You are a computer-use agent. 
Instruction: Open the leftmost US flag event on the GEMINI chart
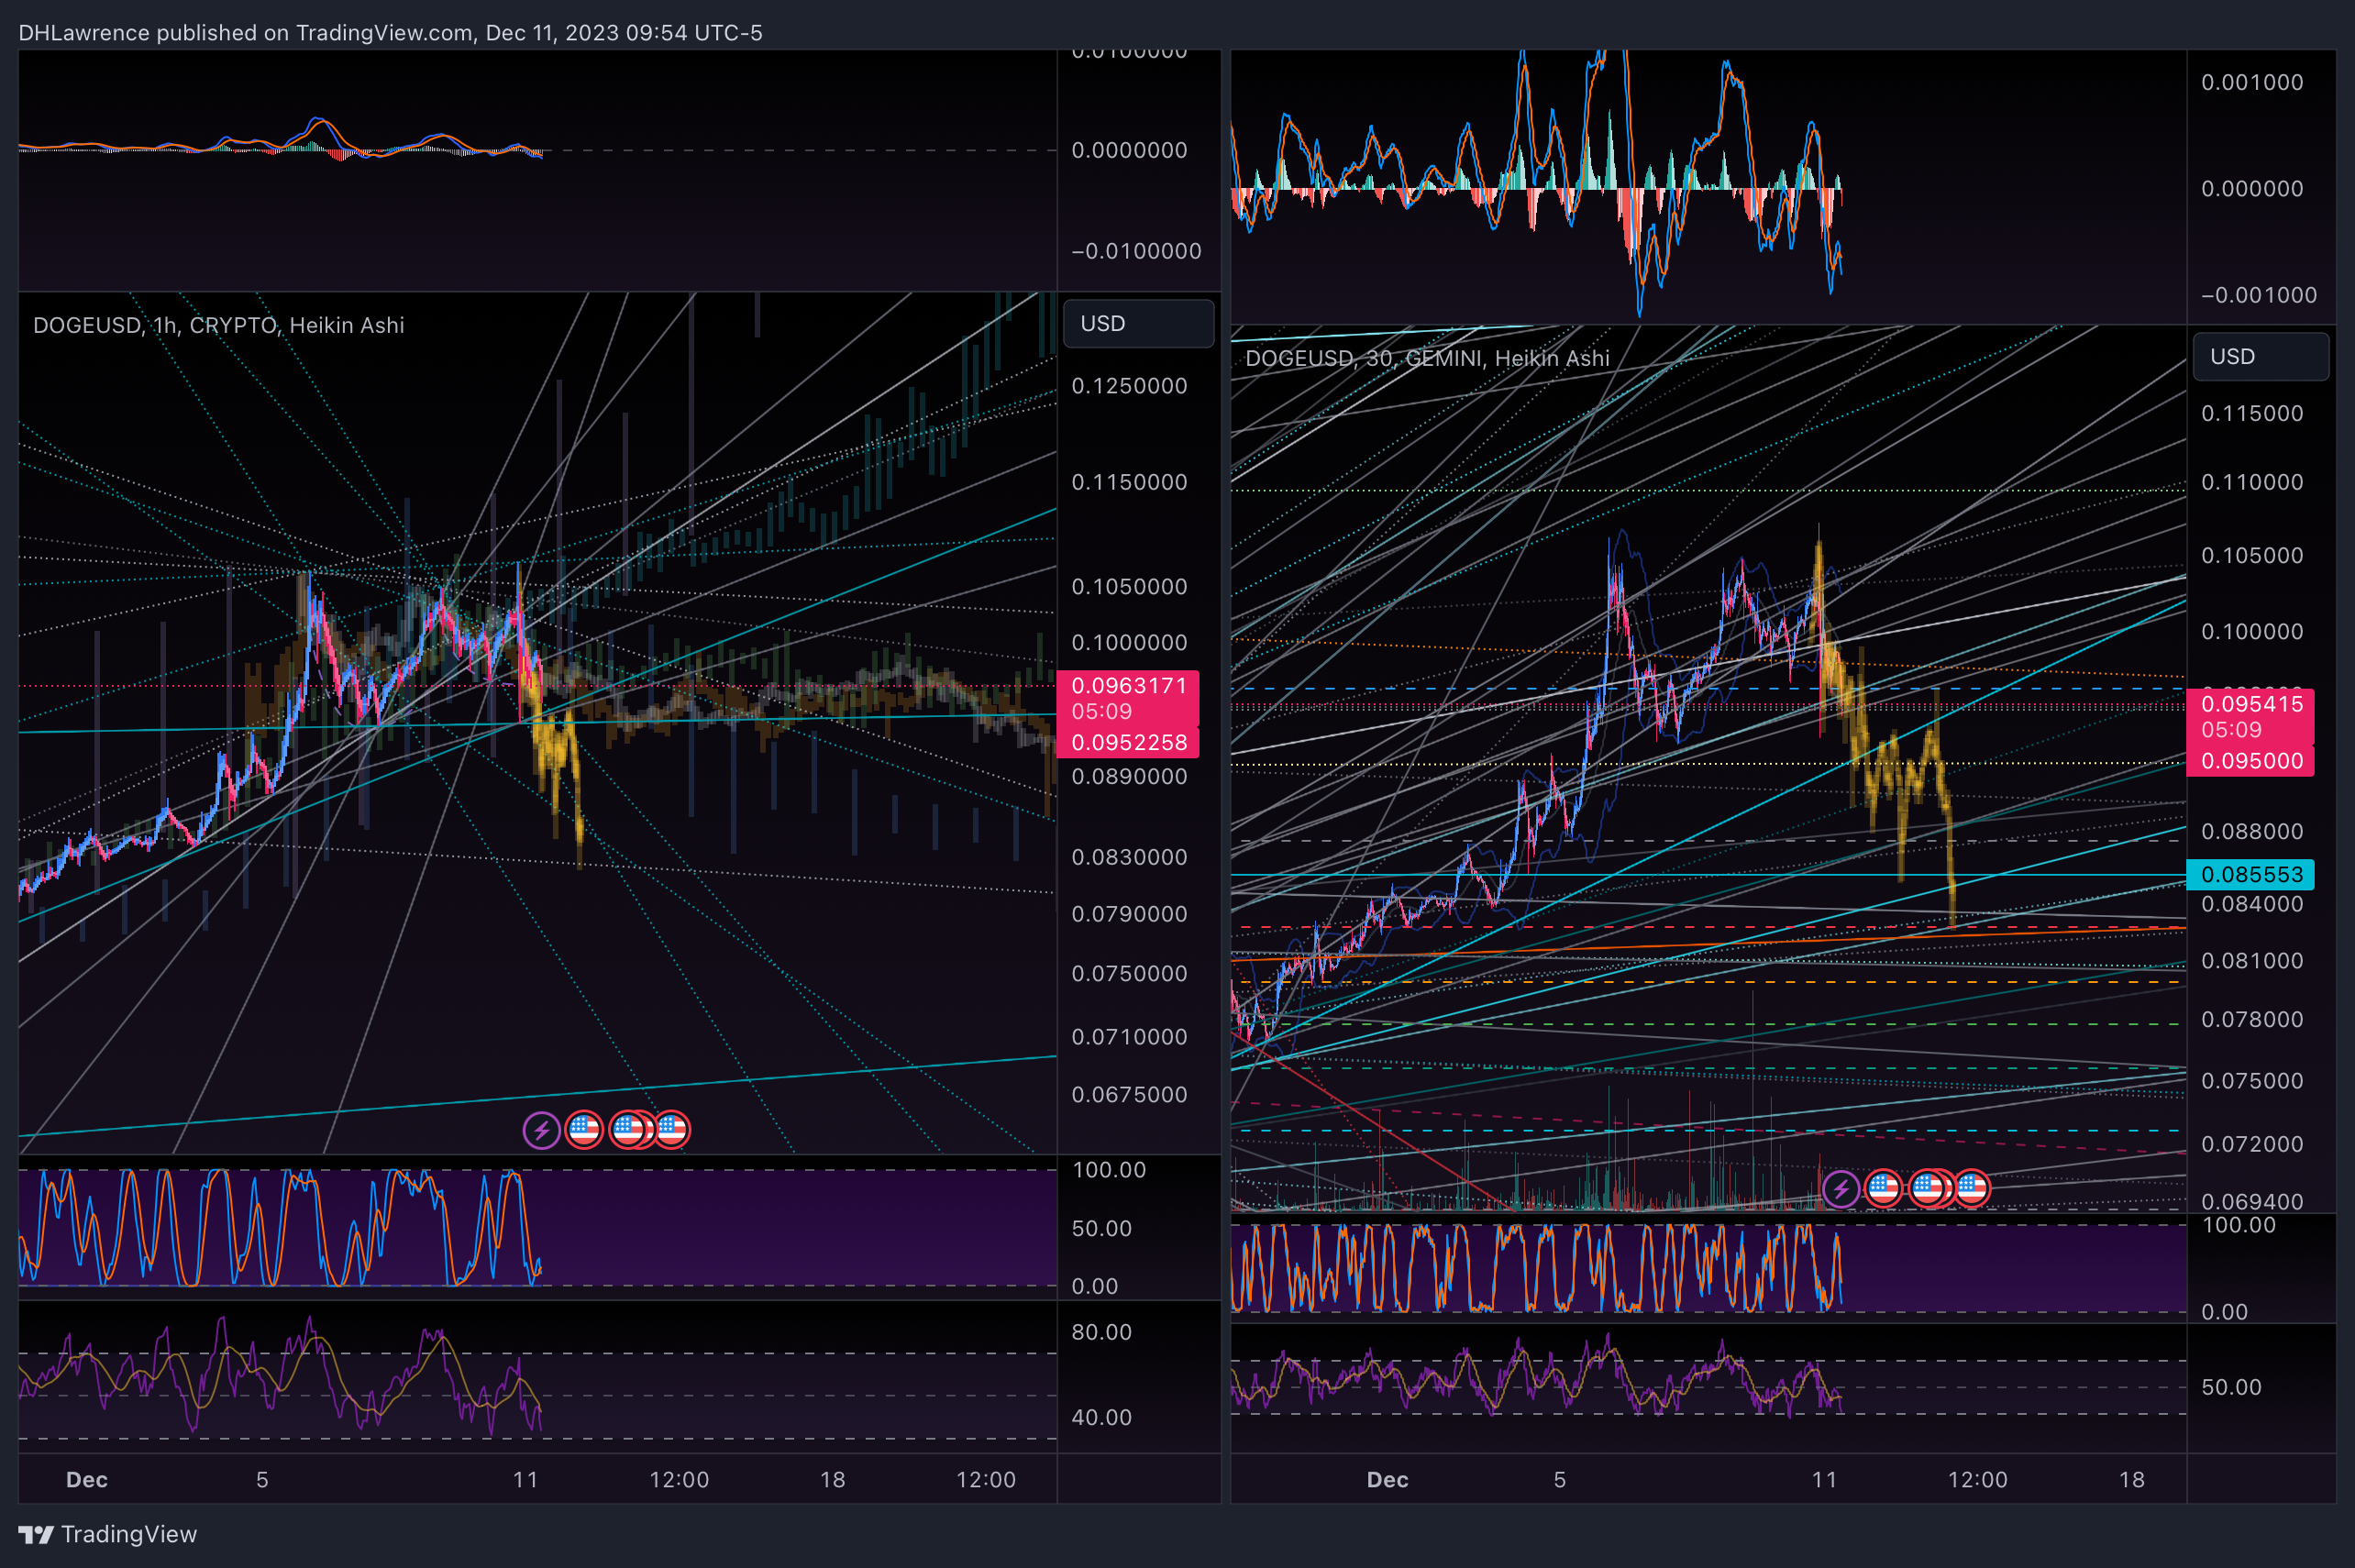tap(1884, 1189)
